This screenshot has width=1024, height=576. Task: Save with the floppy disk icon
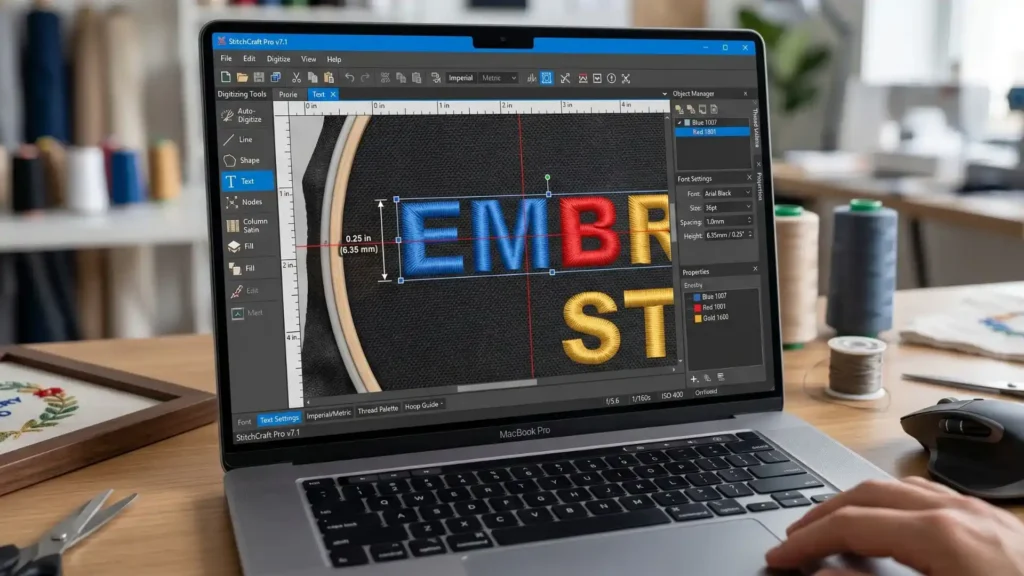259,77
